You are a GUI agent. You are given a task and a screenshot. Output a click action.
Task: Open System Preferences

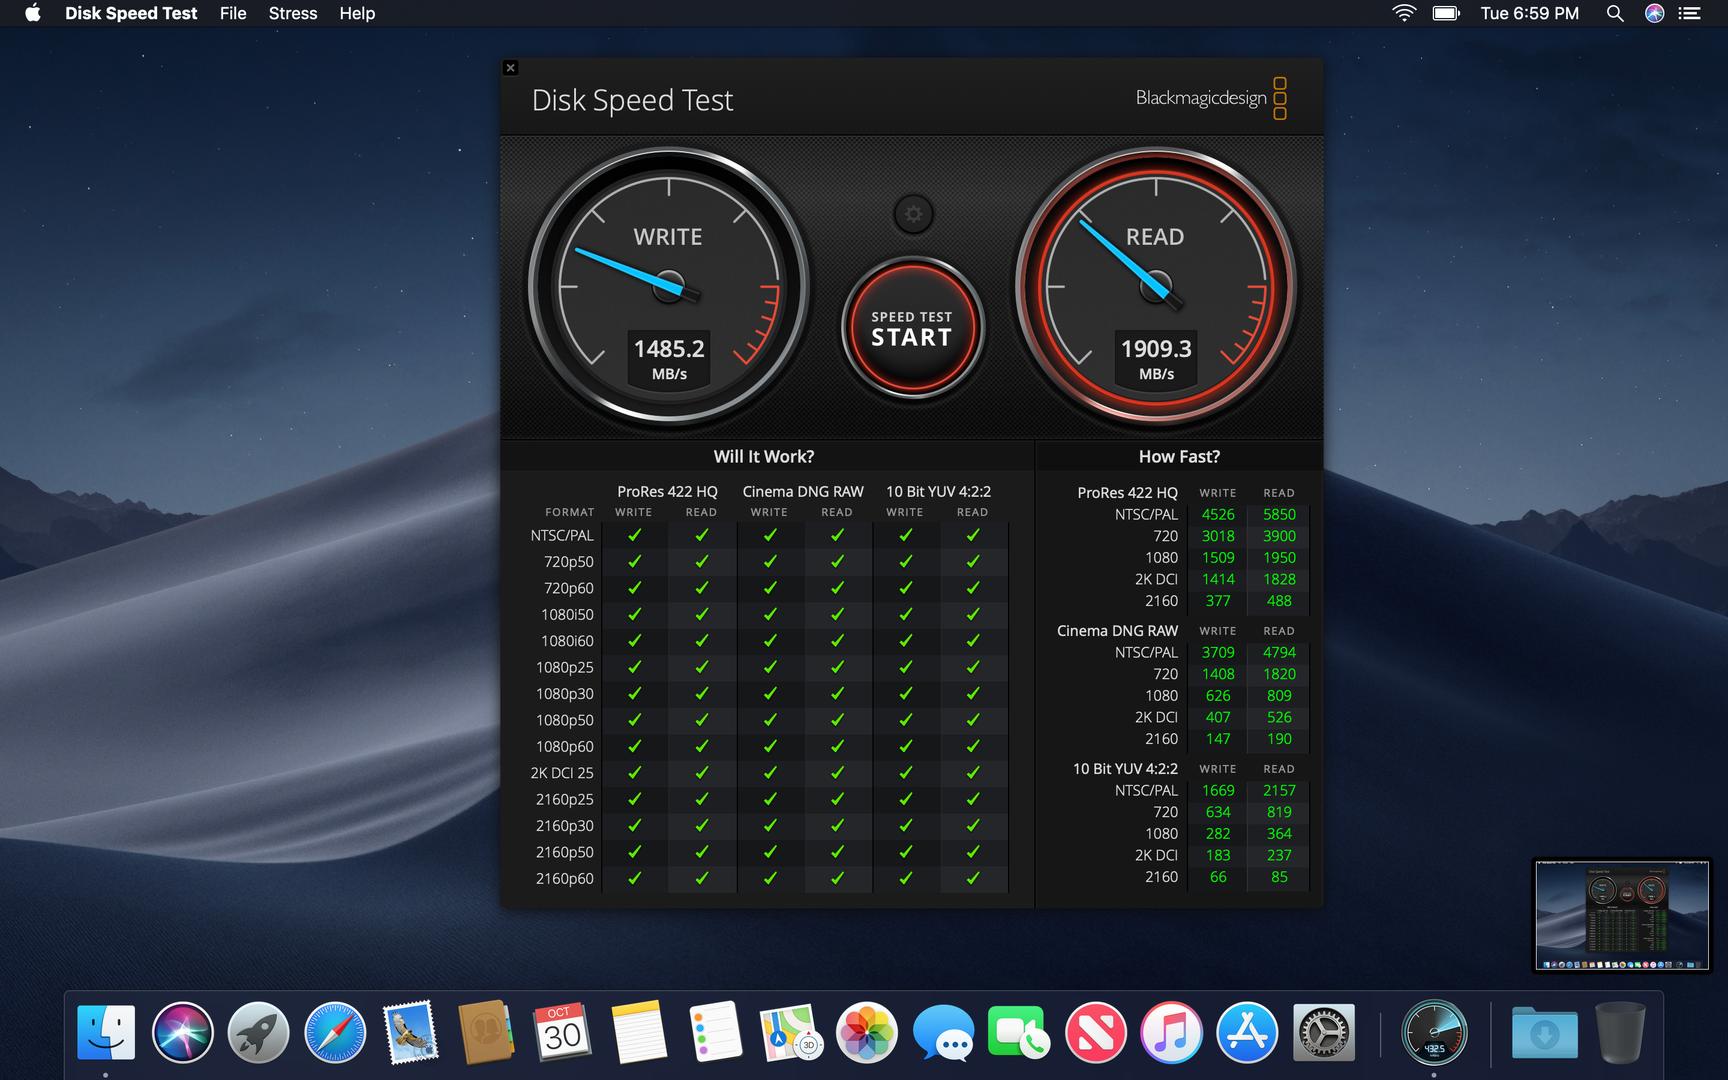point(1324,1032)
